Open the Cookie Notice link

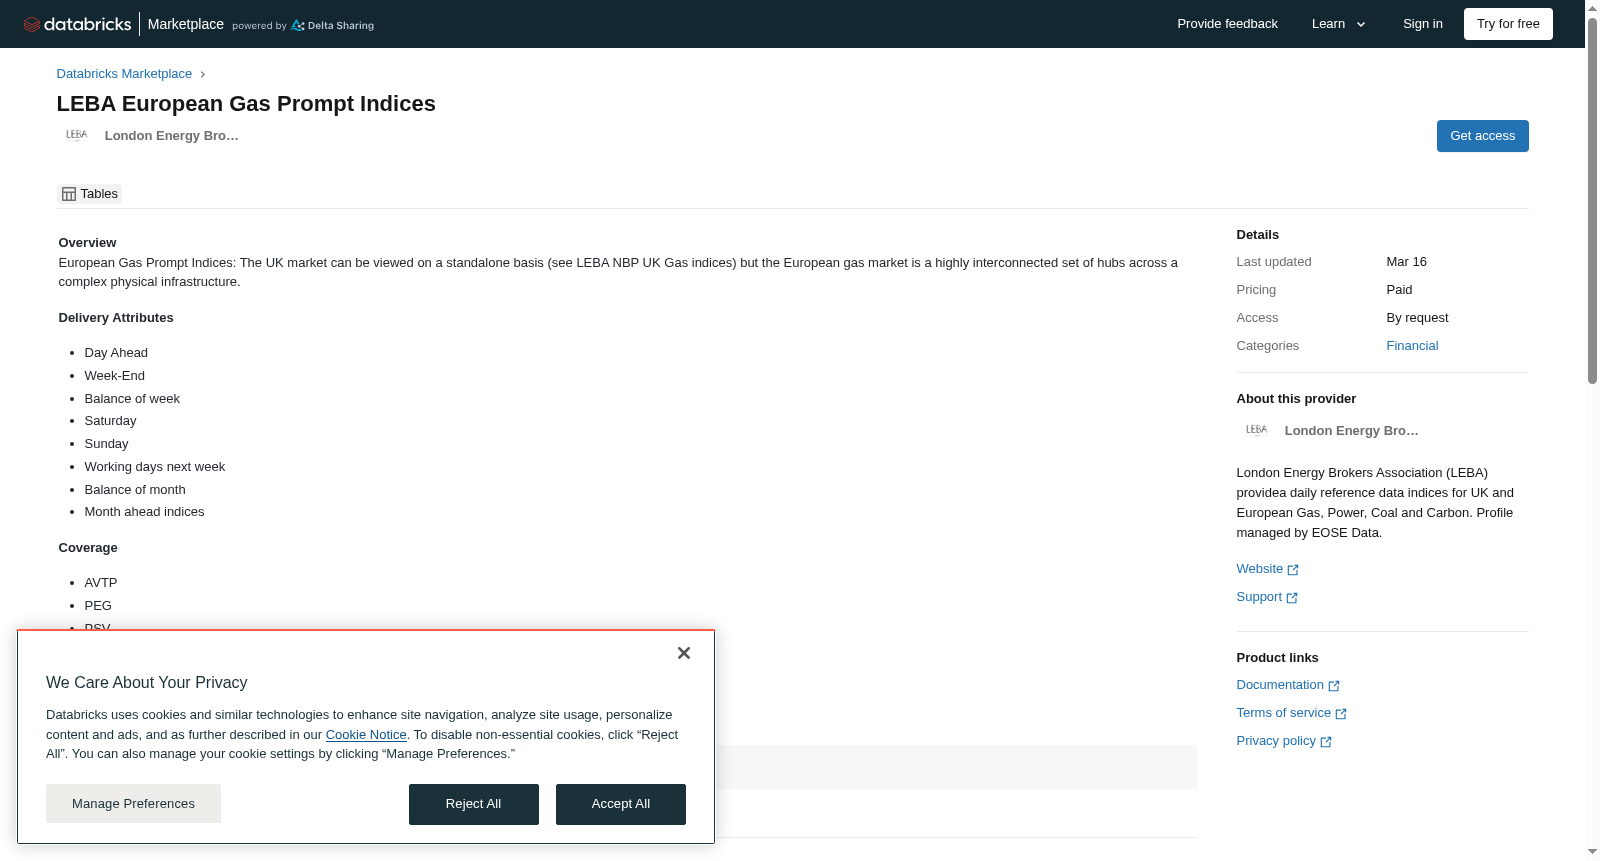click(366, 735)
